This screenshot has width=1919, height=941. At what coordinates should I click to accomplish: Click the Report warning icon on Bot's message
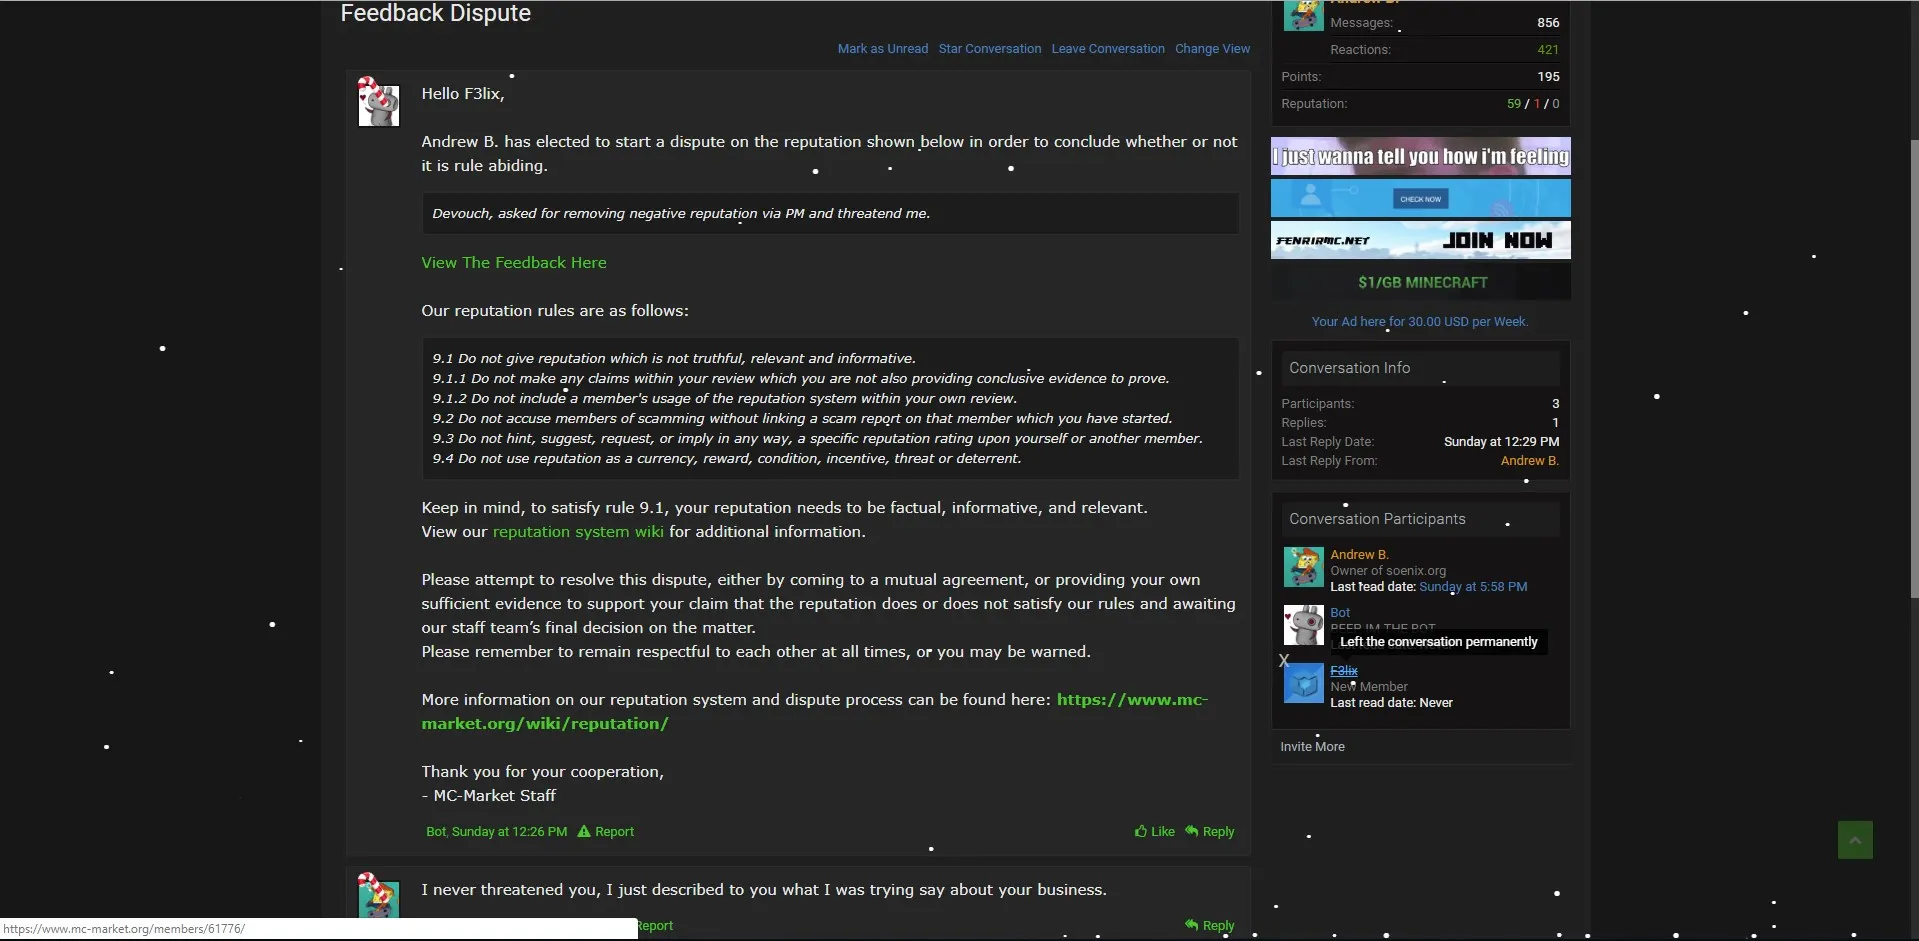[584, 831]
